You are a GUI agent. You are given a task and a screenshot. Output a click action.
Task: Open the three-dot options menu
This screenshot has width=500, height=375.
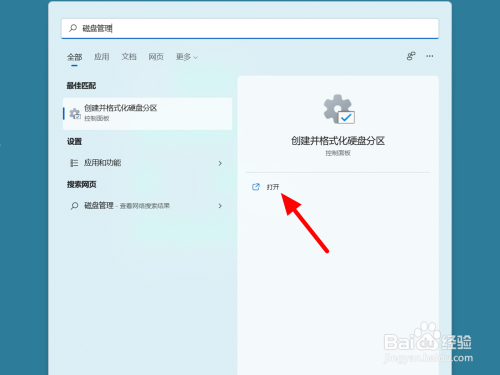coord(430,56)
